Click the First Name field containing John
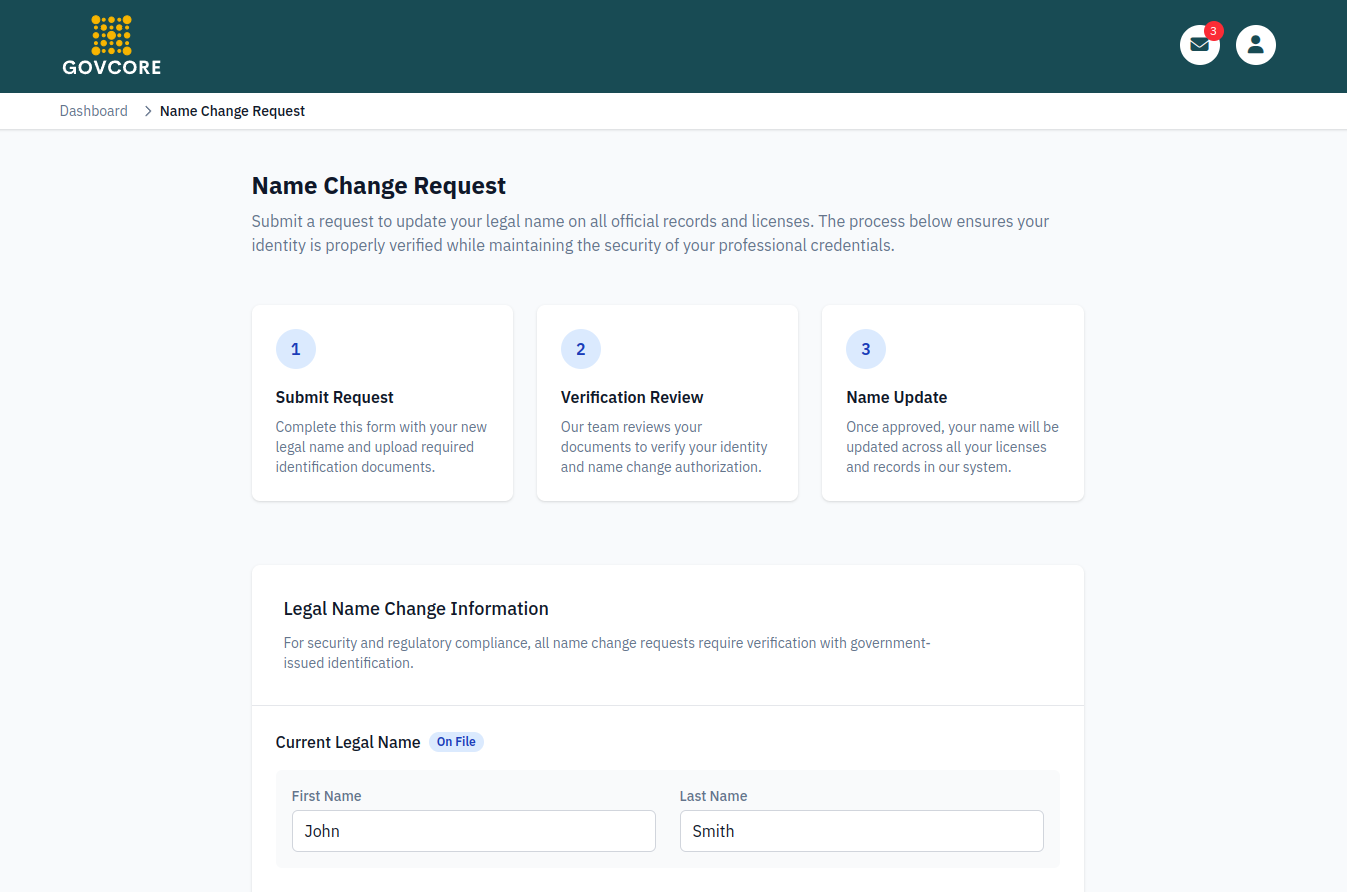 pos(474,831)
